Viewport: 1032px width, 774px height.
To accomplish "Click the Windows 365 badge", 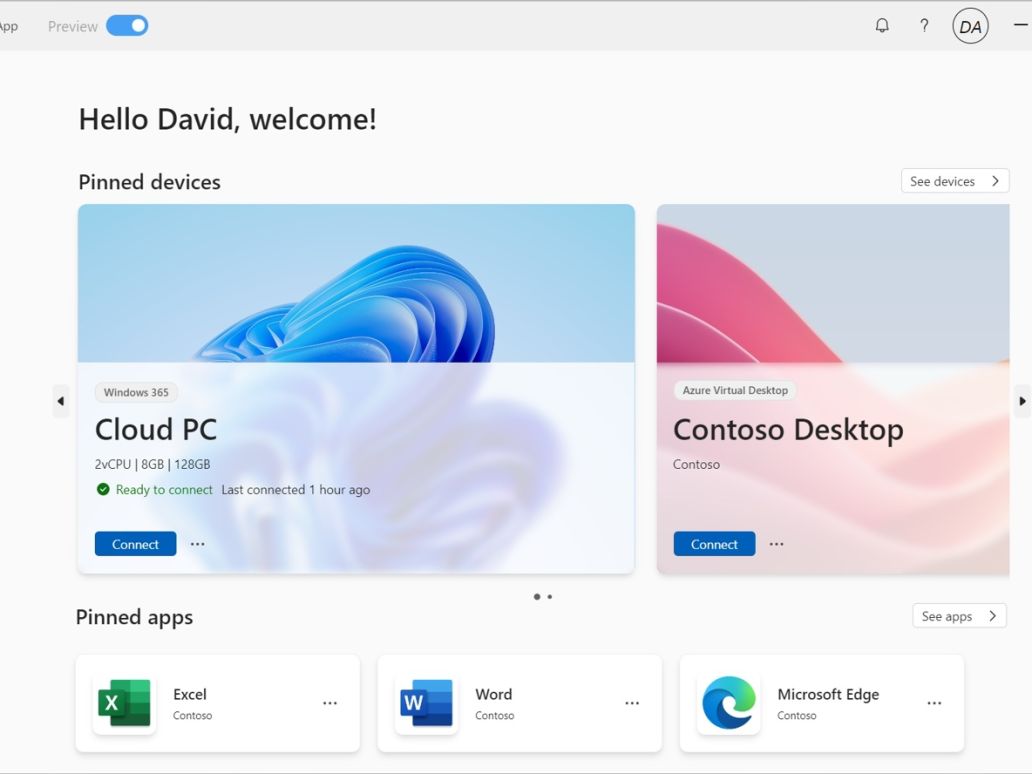I will (x=136, y=392).
